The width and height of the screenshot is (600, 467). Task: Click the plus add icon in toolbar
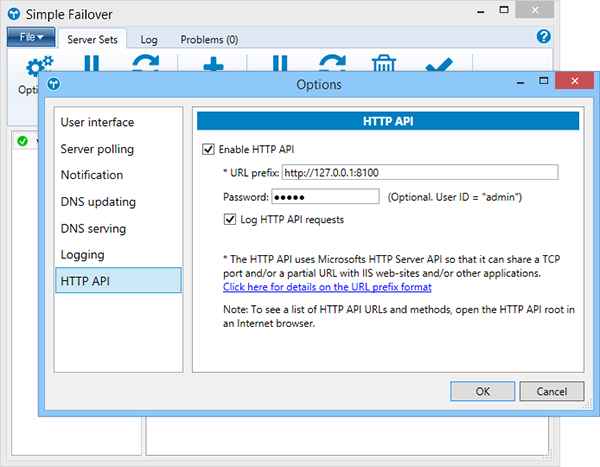tap(213, 66)
